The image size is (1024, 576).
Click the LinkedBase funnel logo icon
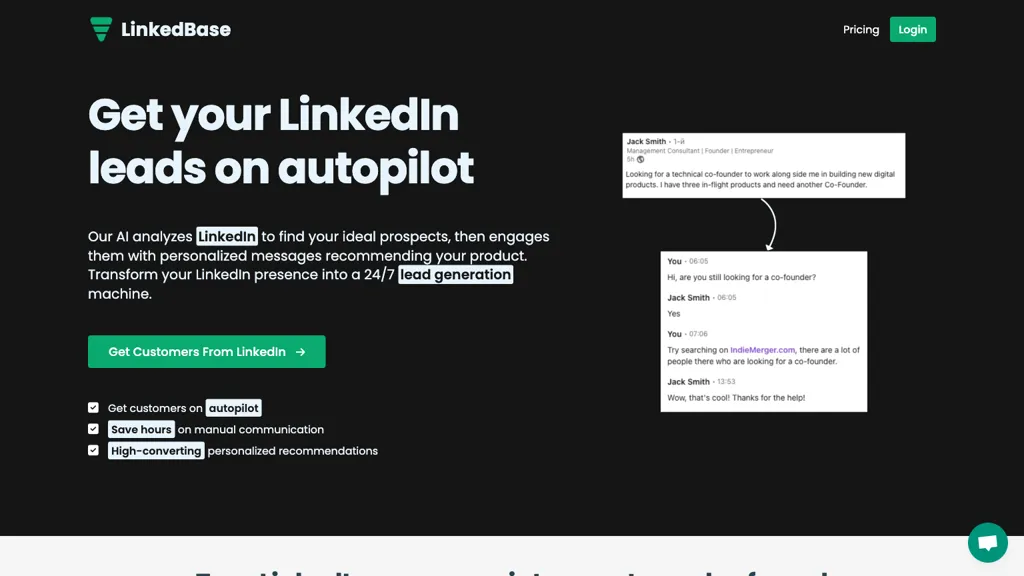tap(101, 29)
